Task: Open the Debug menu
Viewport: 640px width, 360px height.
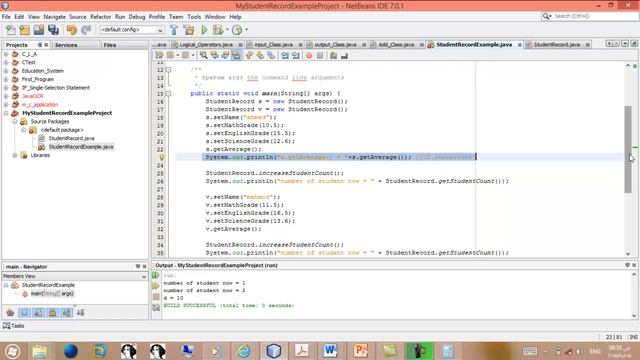Action: (x=137, y=17)
